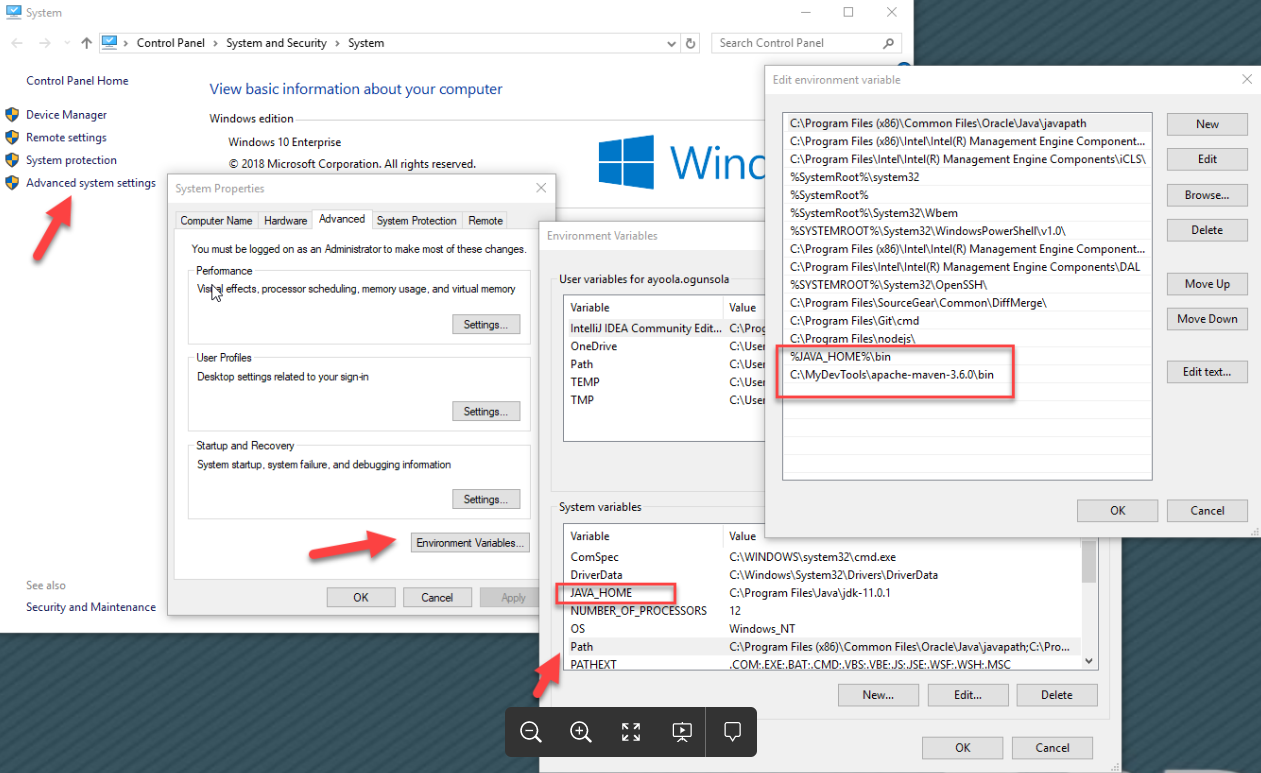Click Move Down button
Screen dimensions: 1261x773
[x=1207, y=319]
